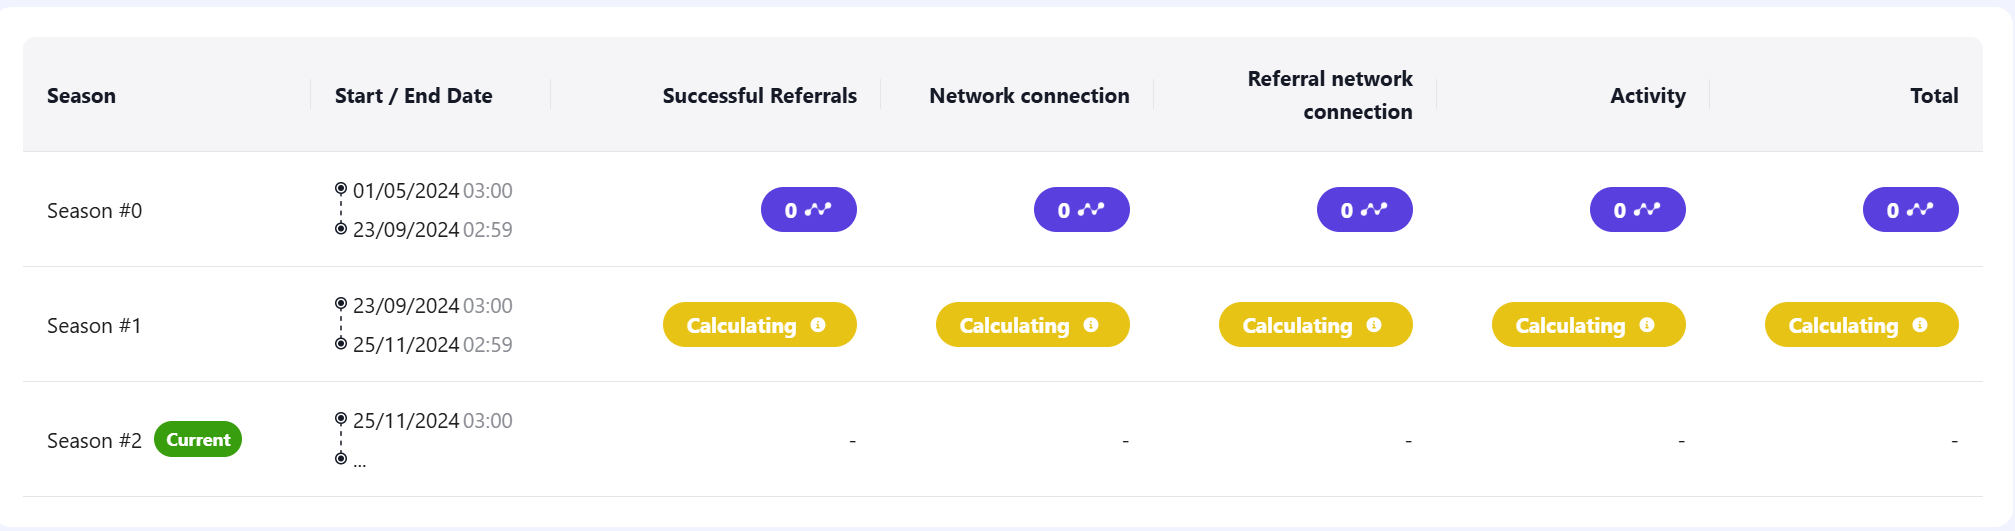This screenshot has width=2015, height=531.
Task: Select the Season #2 row label
Action: click(94, 441)
